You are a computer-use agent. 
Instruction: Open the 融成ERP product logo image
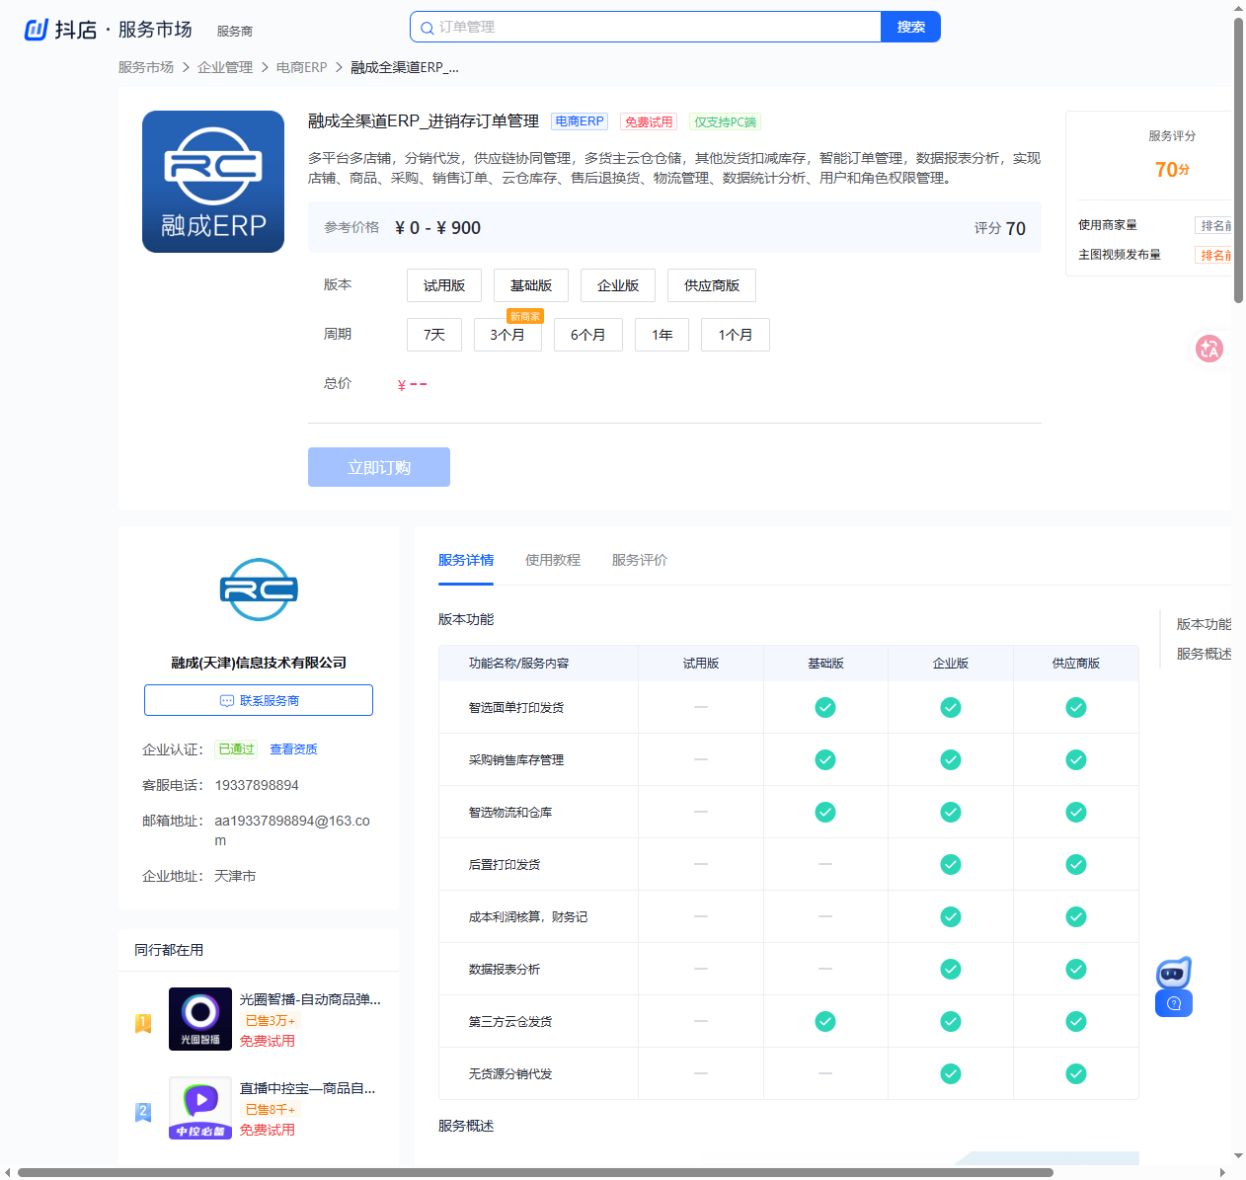point(213,181)
